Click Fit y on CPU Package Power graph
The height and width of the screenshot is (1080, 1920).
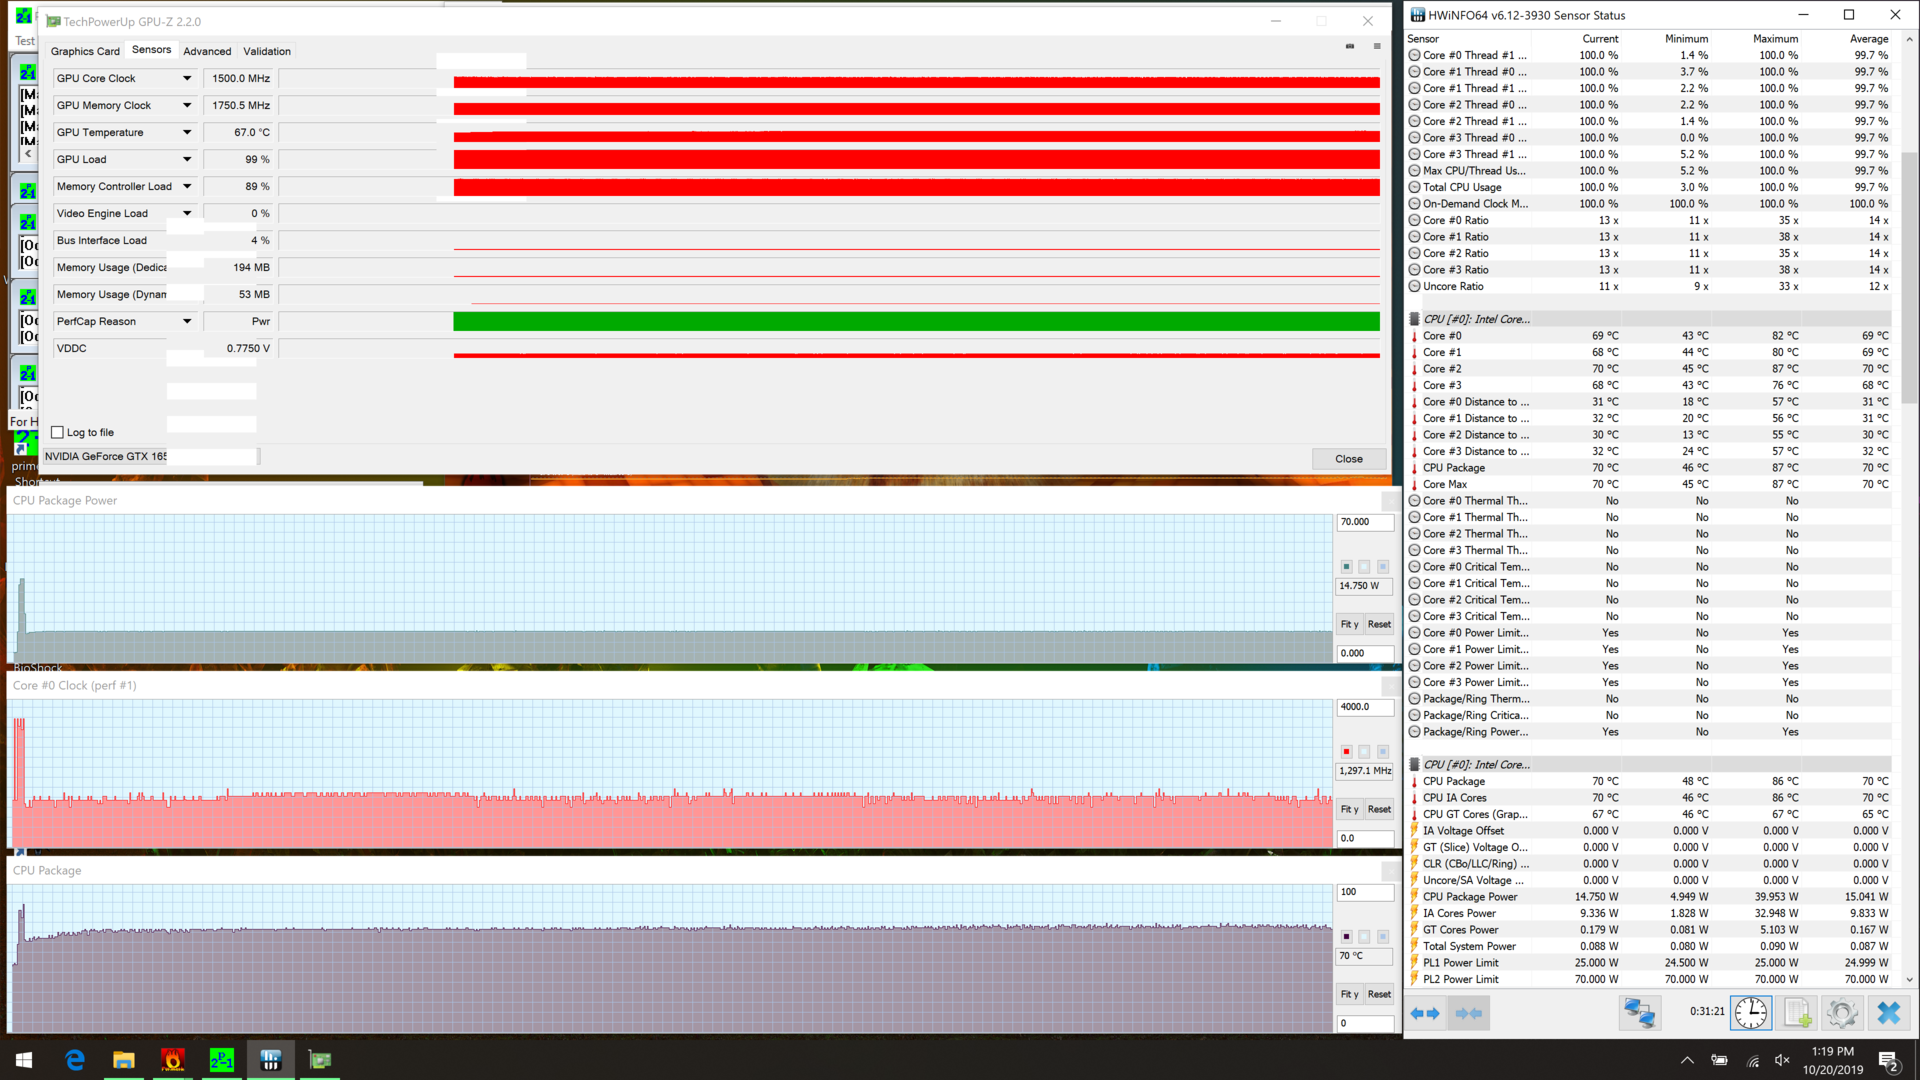click(1349, 624)
